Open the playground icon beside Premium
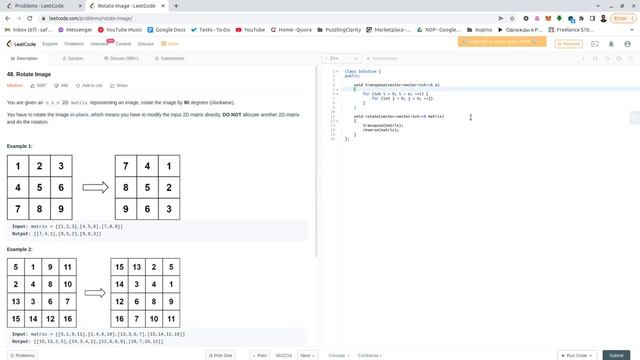Screen dimensions: 640x360 pos(595,44)
